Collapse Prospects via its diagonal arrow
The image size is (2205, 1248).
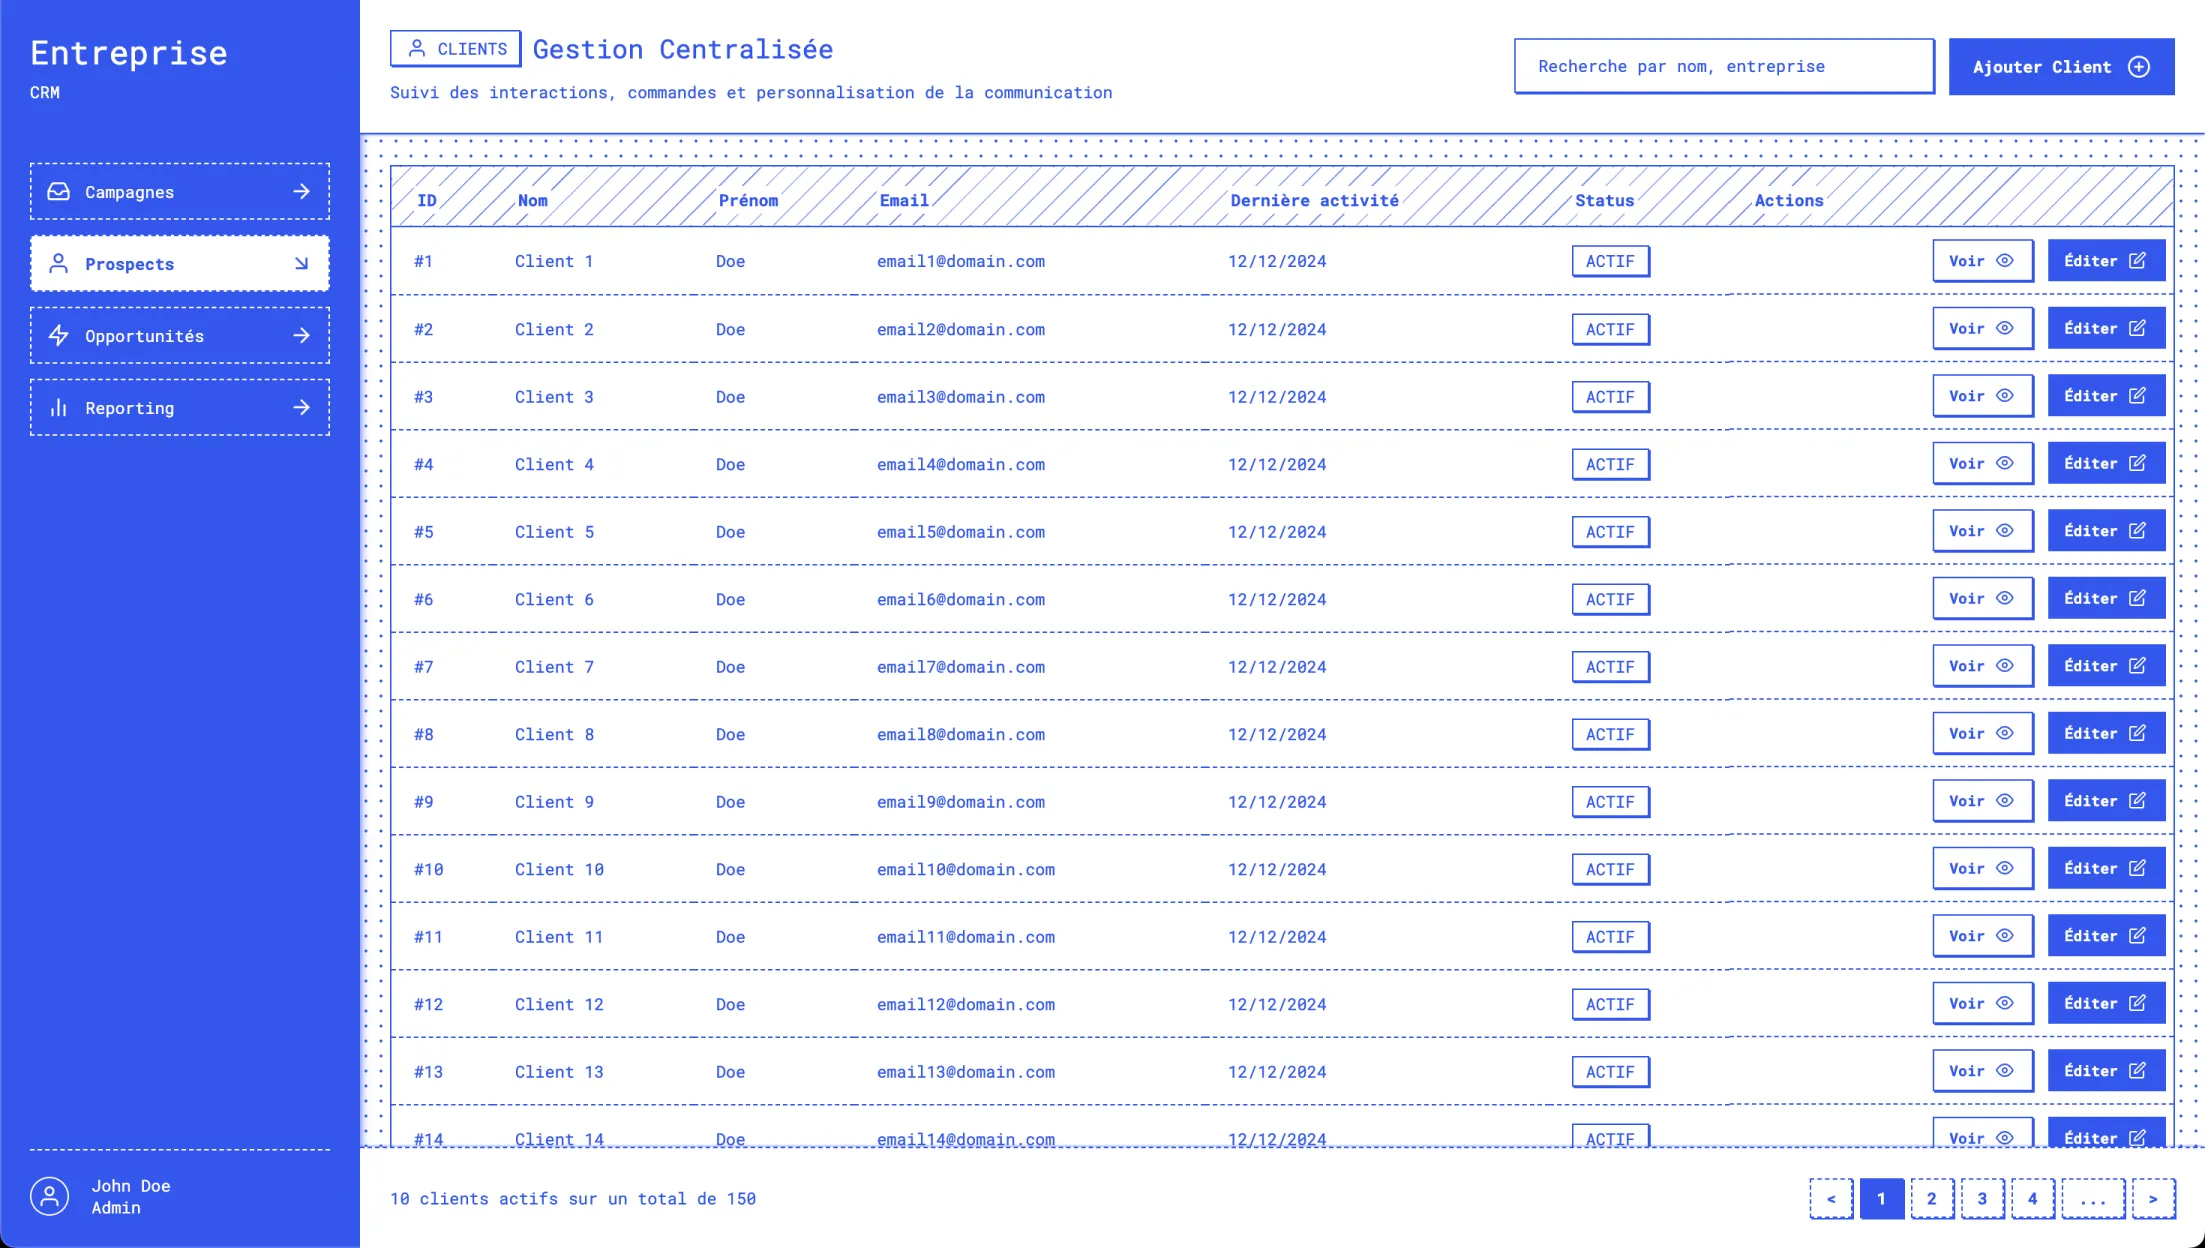click(x=301, y=263)
